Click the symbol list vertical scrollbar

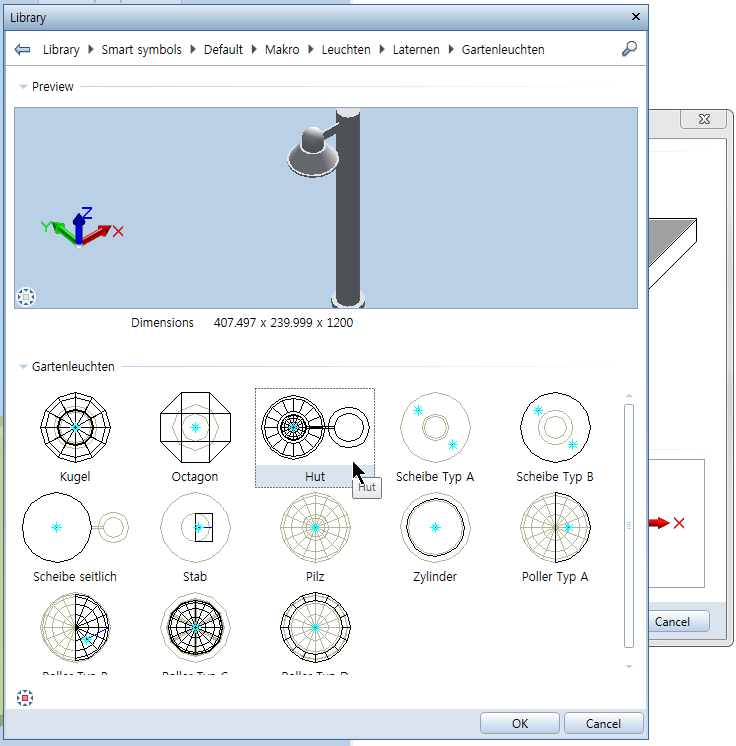pyautogui.click(x=628, y=524)
